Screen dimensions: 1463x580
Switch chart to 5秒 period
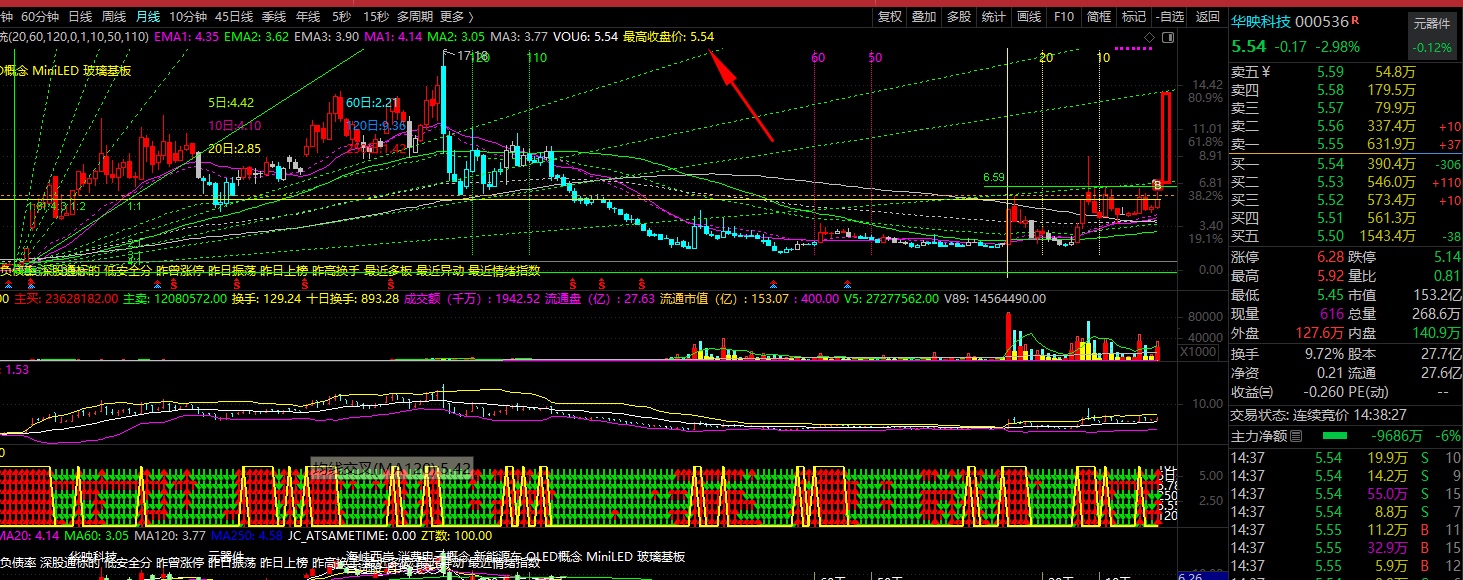click(341, 16)
